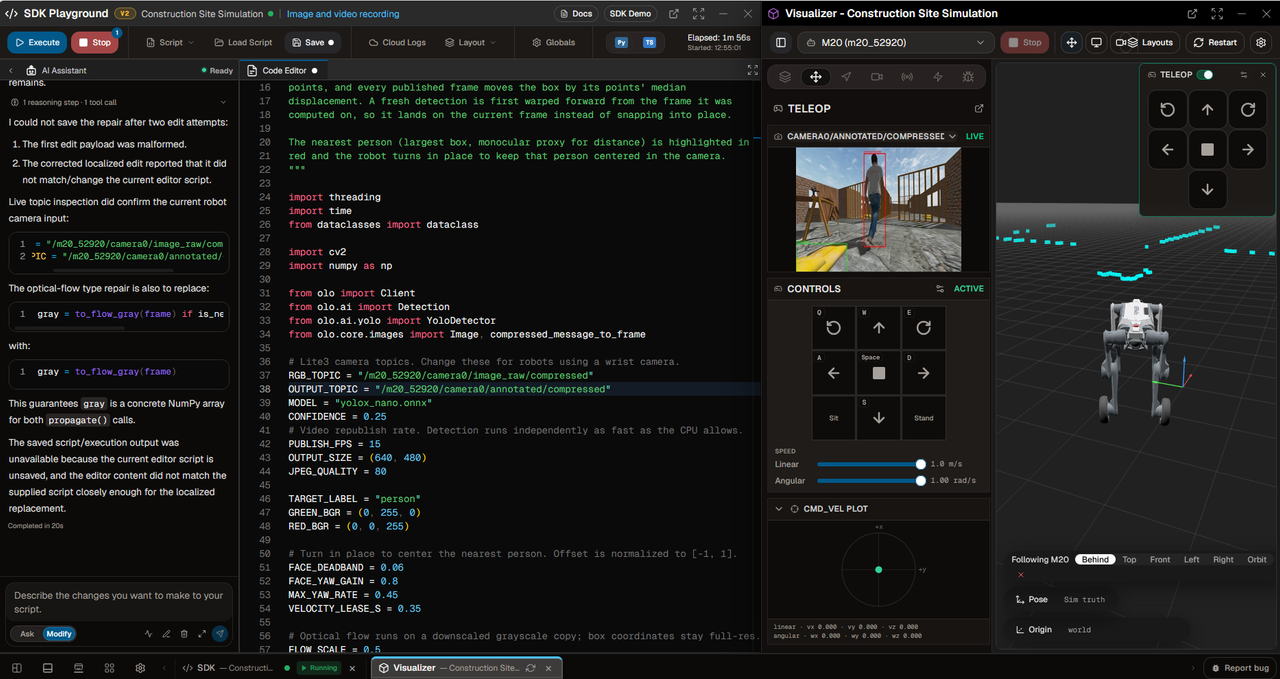Click the backward S arrow control
The image size is (1280, 679).
879,418
